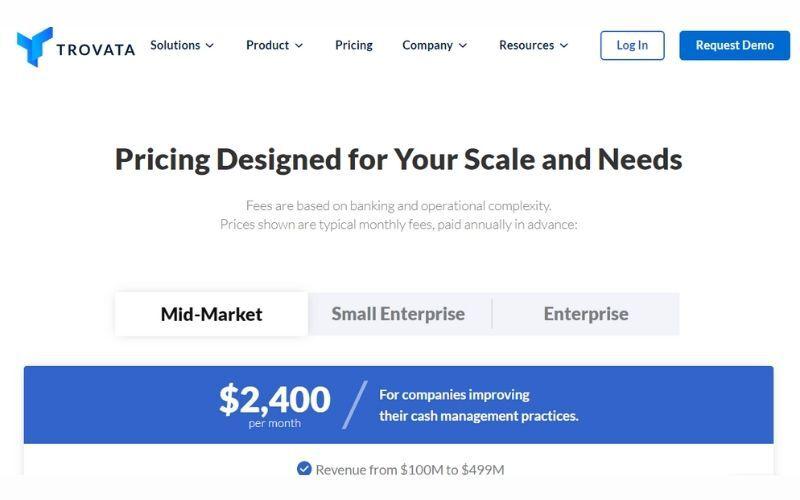Expand the Resources dropdown chevron
The height and width of the screenshot is (500, 800).
[x=564, y=46]
